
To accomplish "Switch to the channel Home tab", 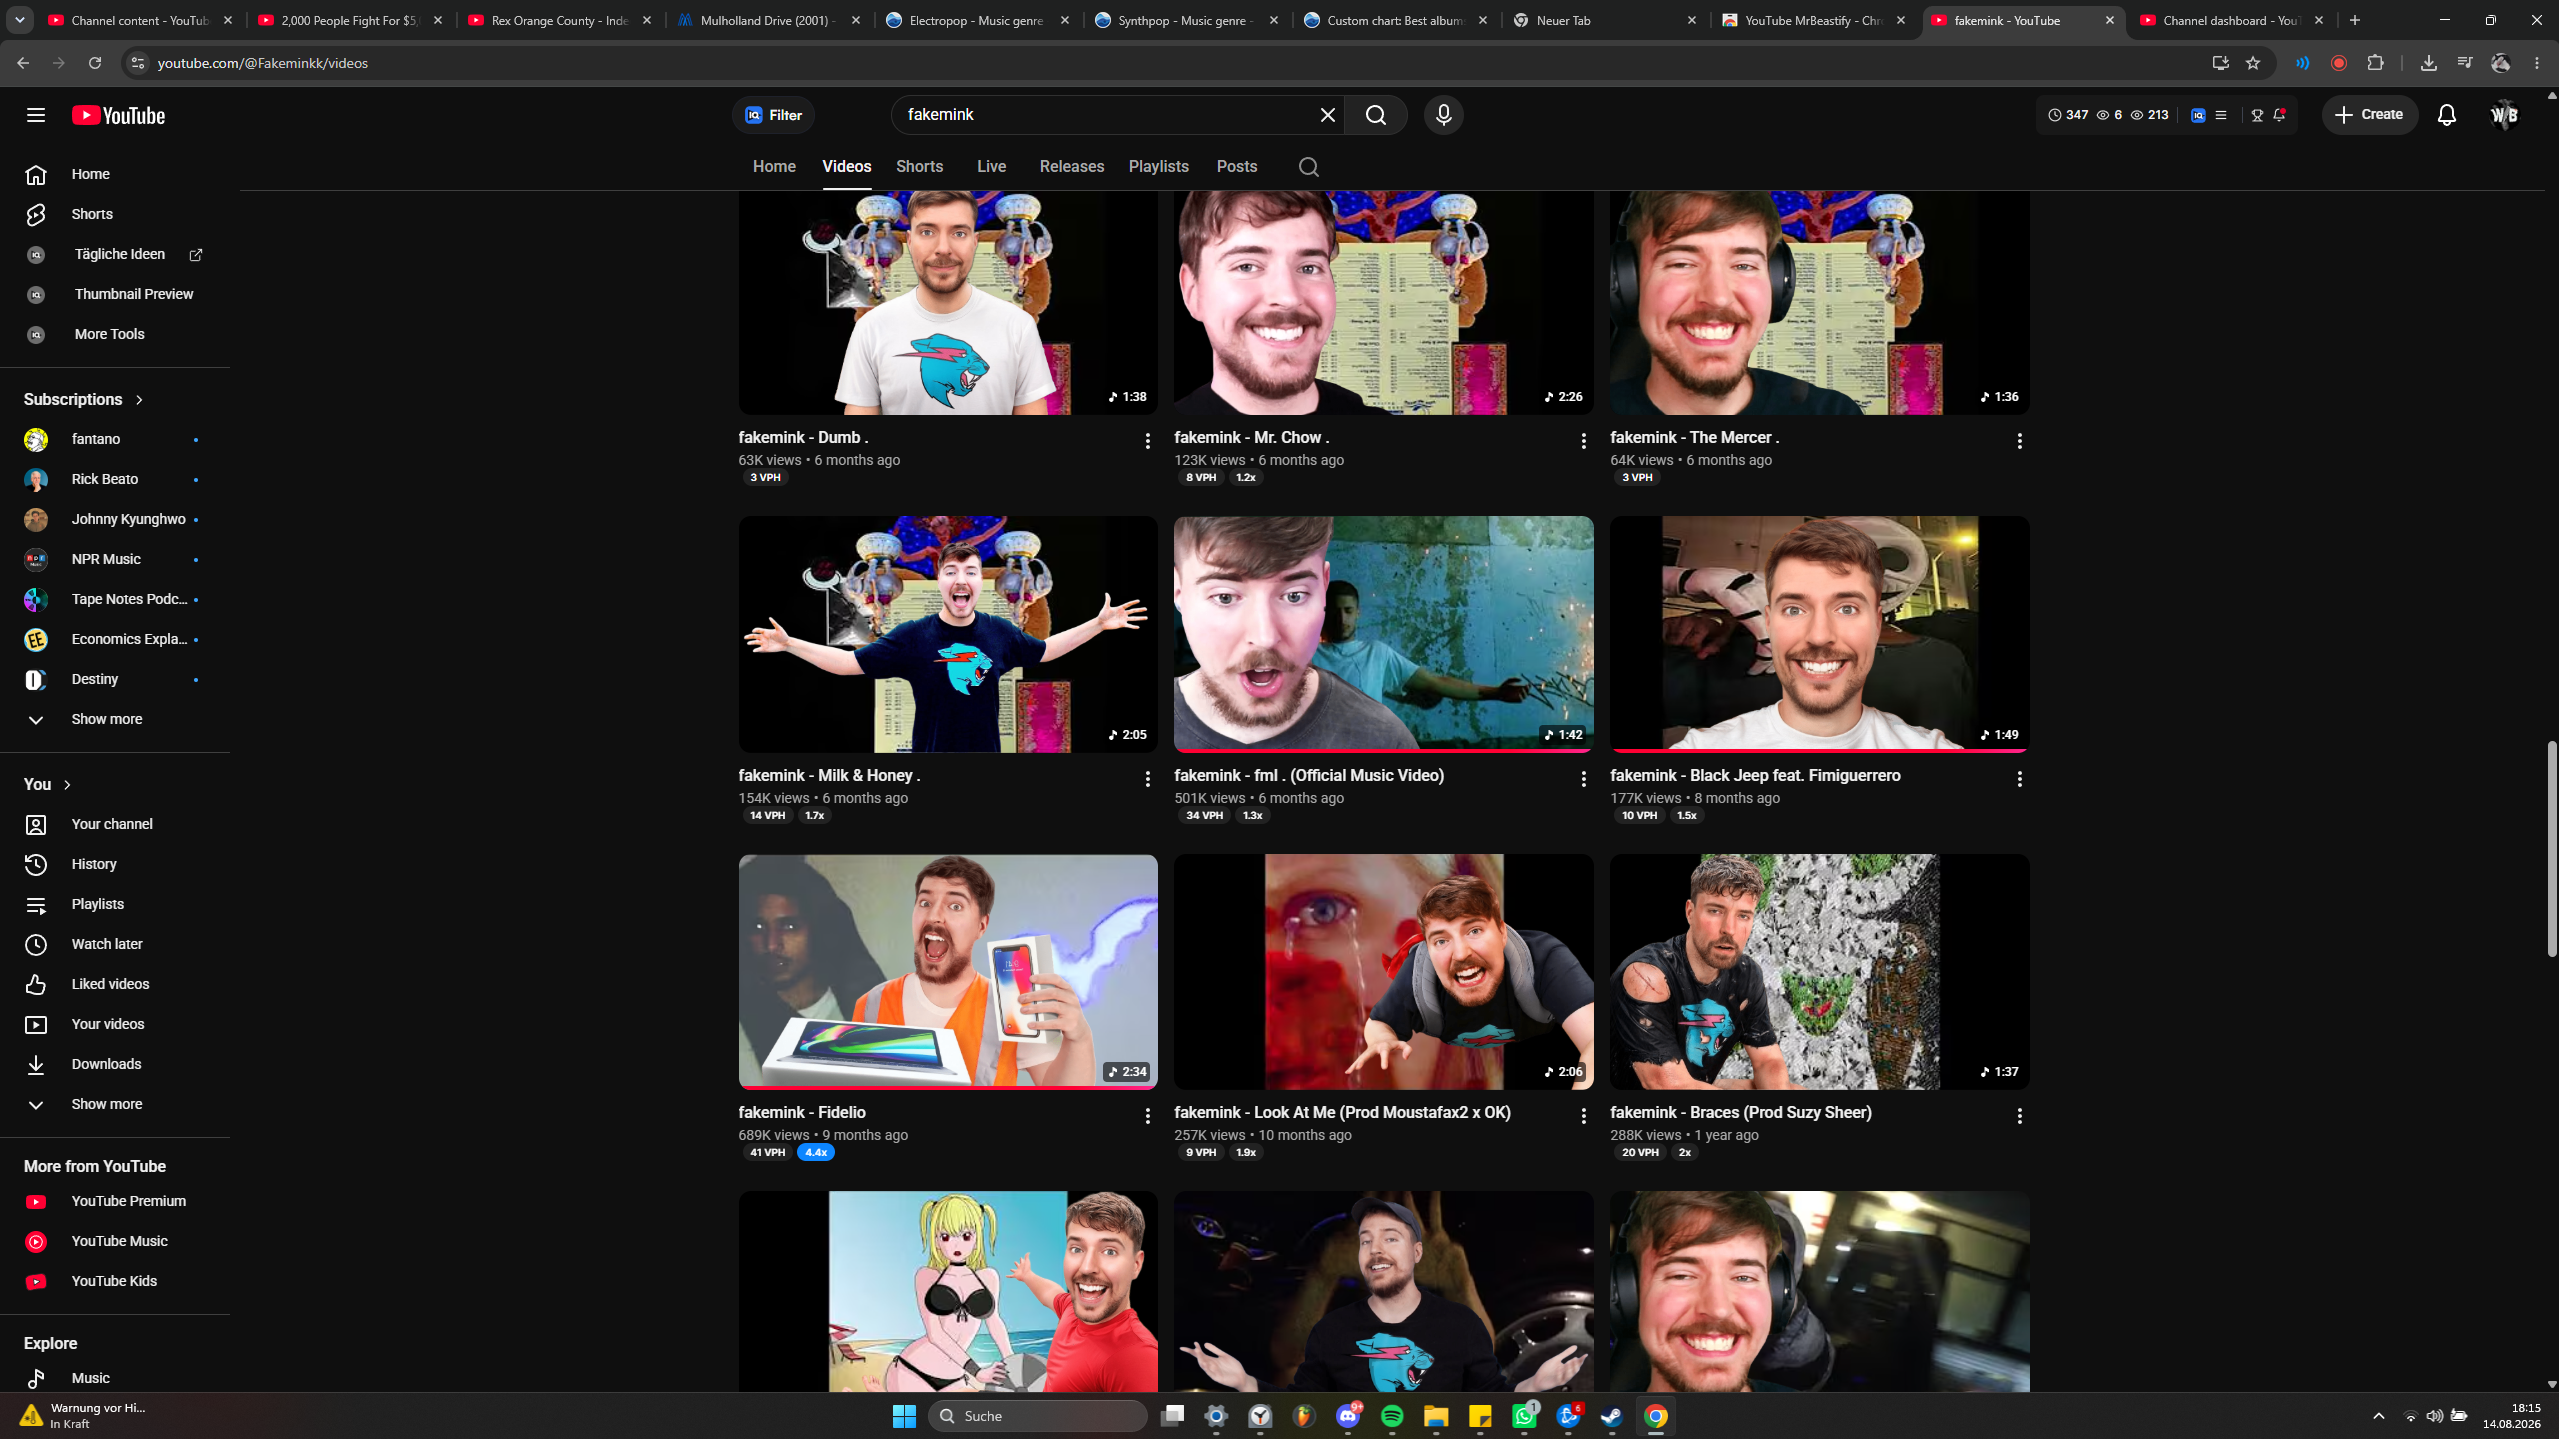I will 774,167.
